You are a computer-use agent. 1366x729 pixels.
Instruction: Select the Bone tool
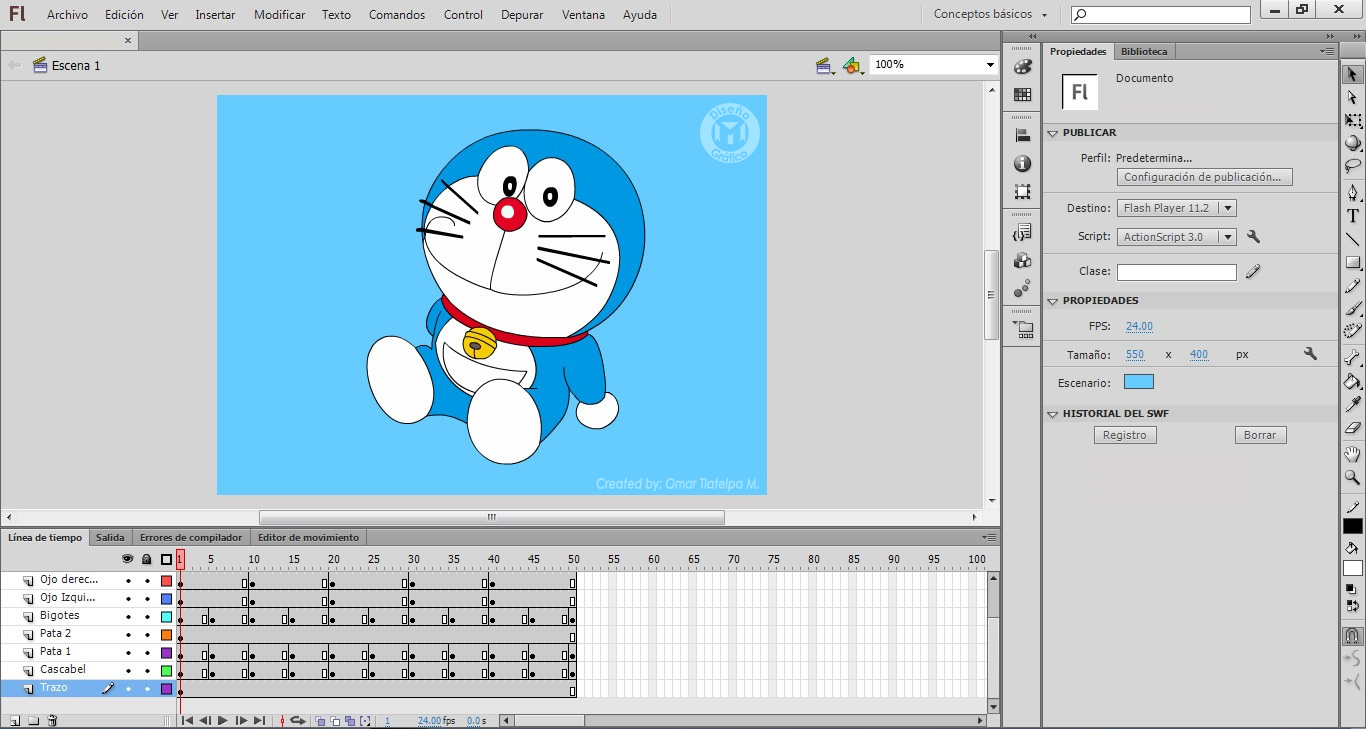pyautogui.click(x=1352, y=357)
